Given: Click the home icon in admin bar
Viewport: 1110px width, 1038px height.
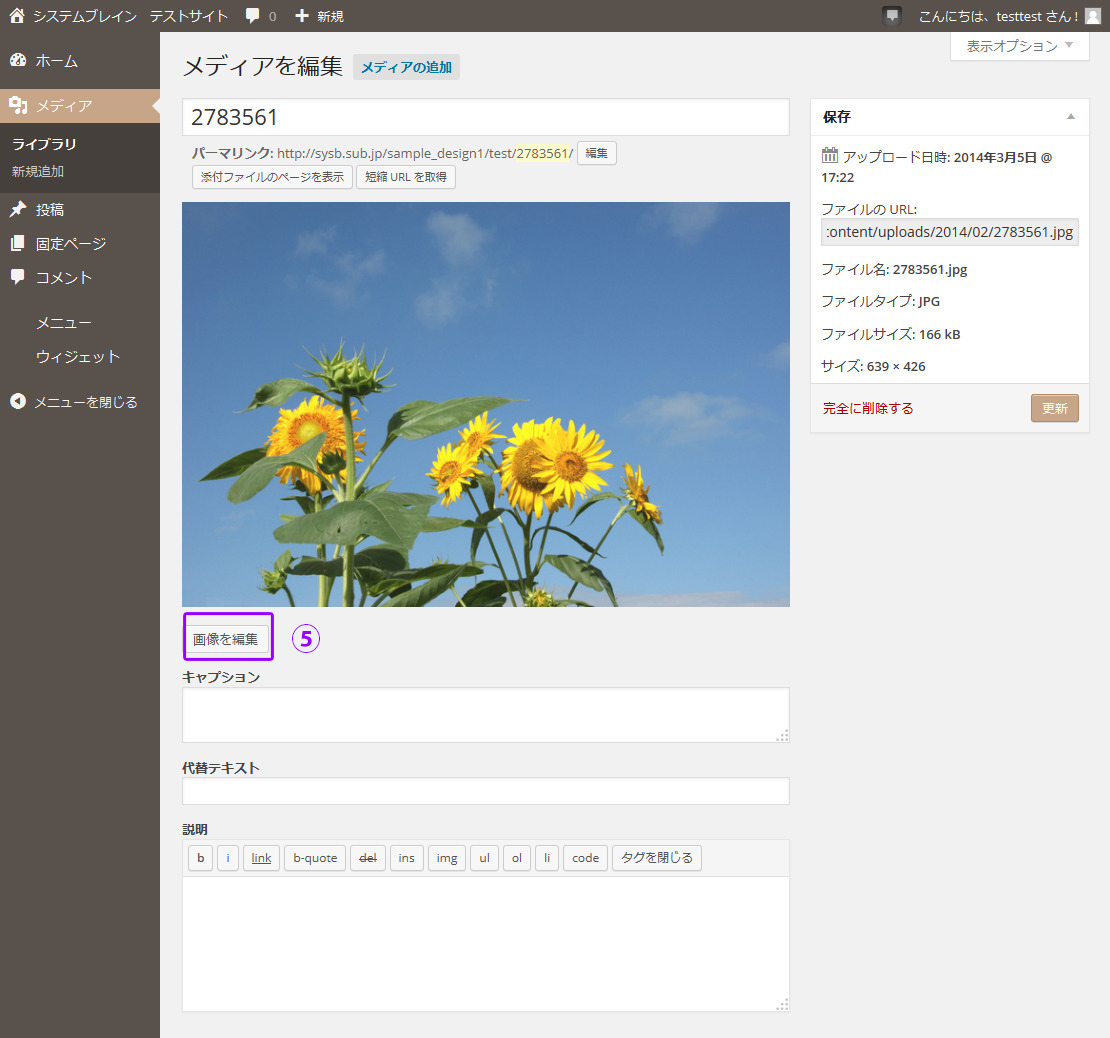Looking at the screenshot, I should point(16,16).
